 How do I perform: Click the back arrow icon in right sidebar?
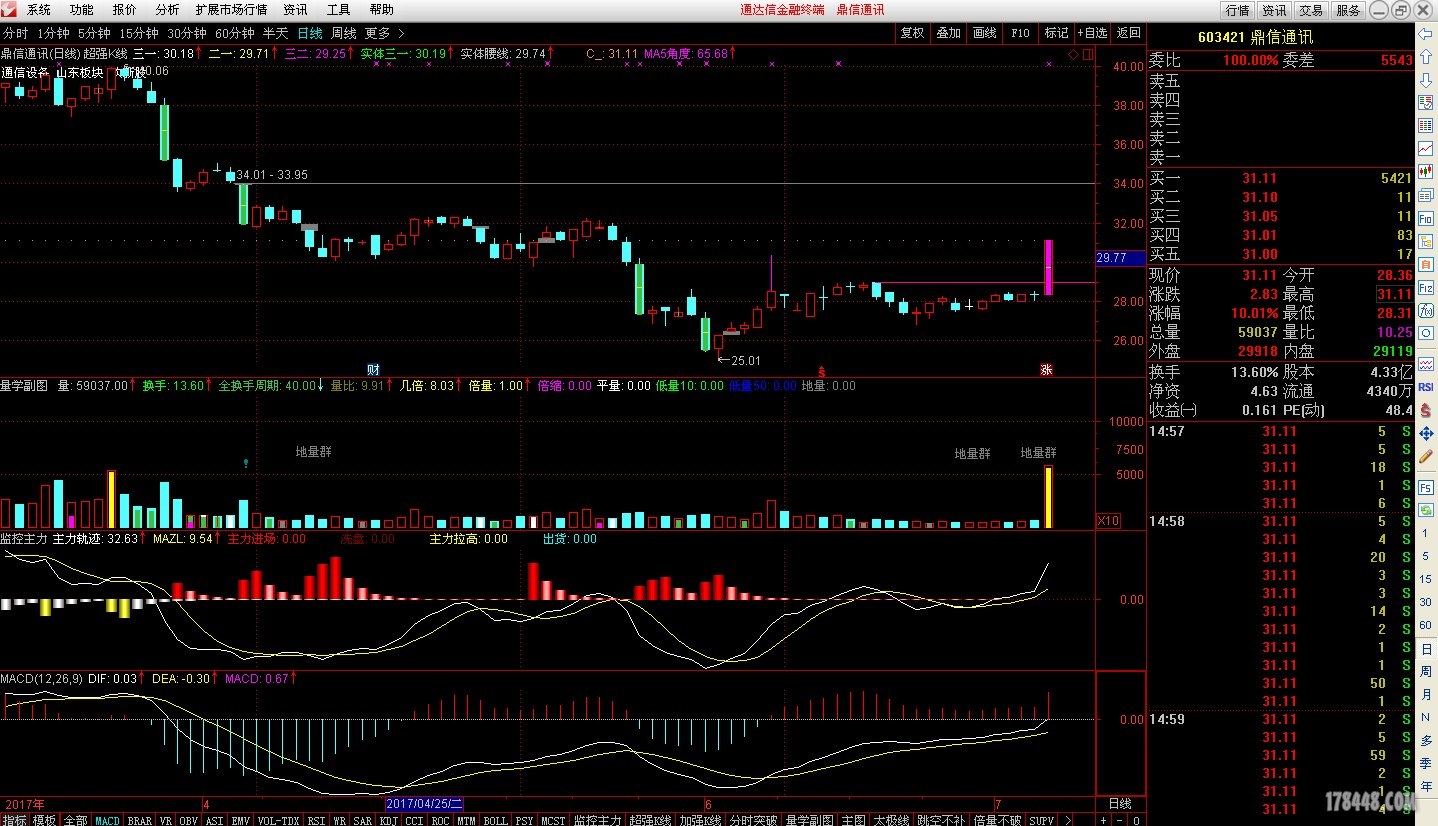click(x=1426, y=33)
